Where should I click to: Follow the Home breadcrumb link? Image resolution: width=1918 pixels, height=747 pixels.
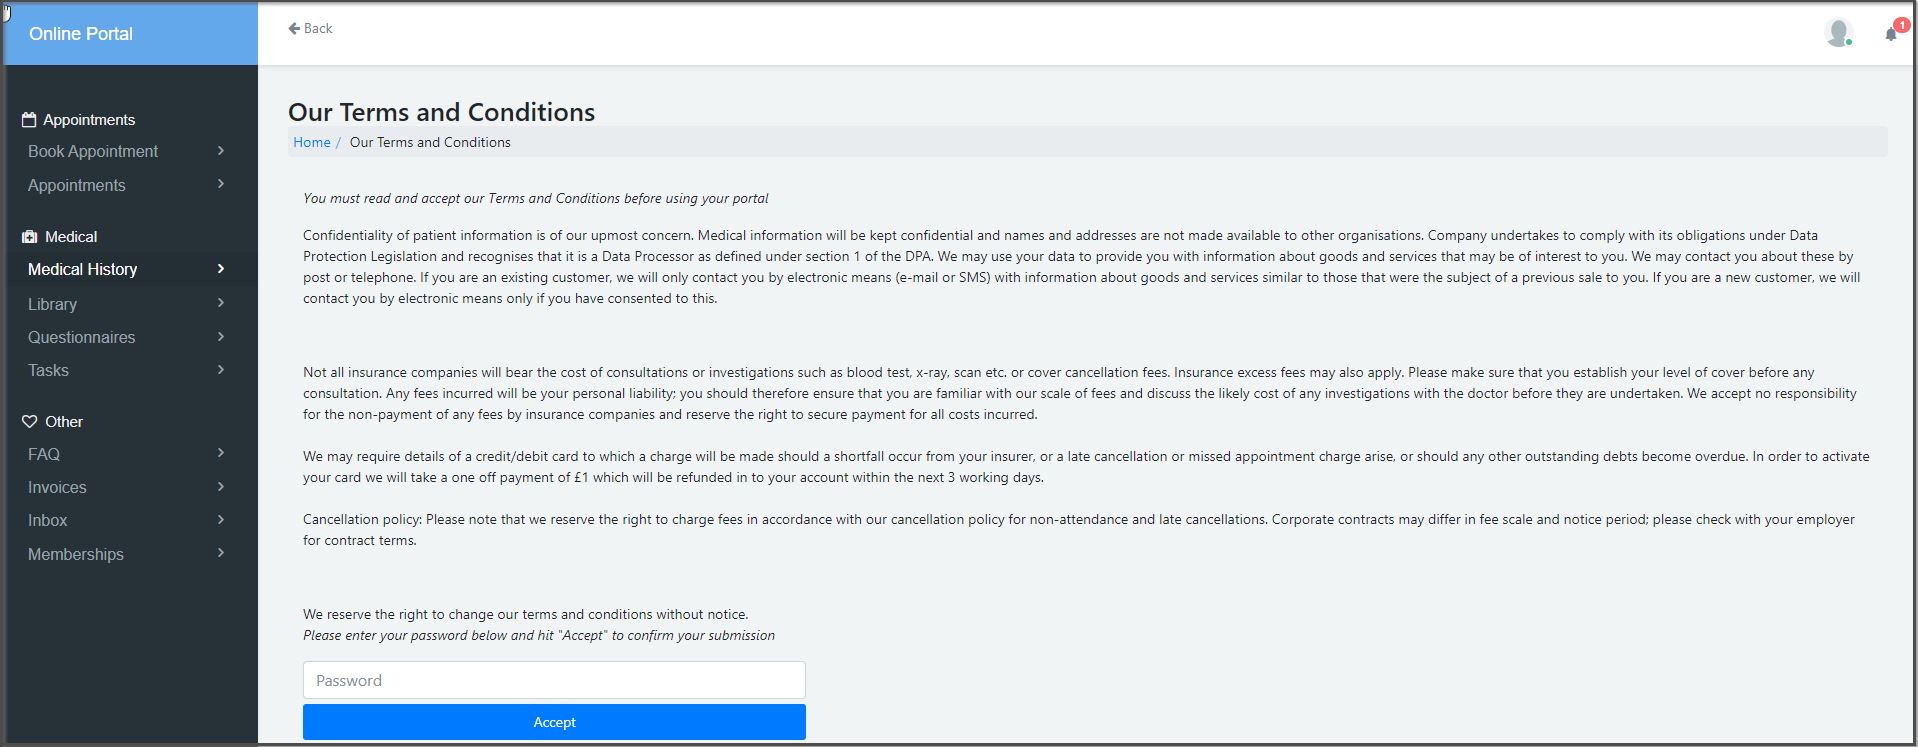pyautogui.click(x=311, y=142)
